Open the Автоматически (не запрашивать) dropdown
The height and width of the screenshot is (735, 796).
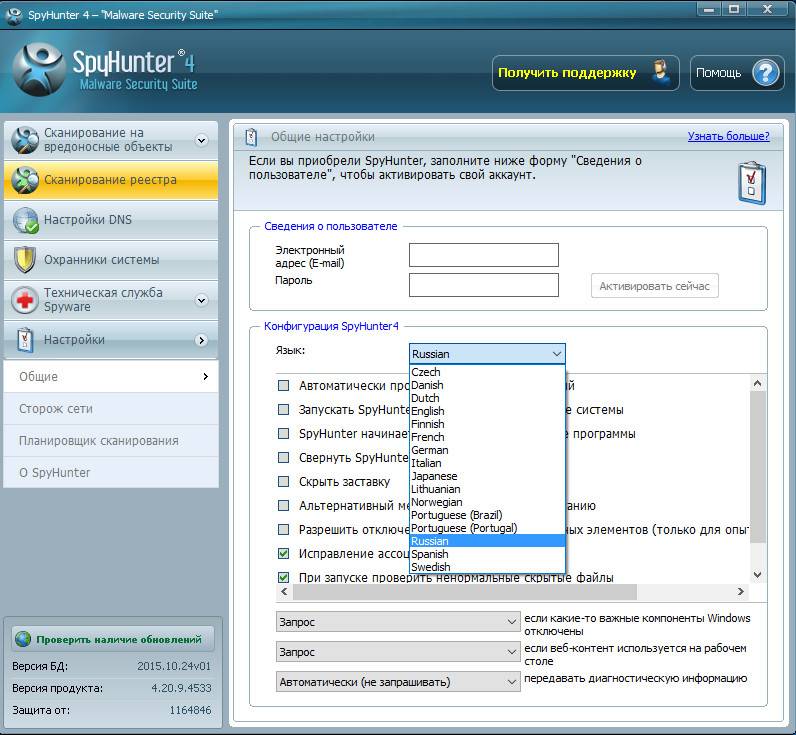point(398,682)
